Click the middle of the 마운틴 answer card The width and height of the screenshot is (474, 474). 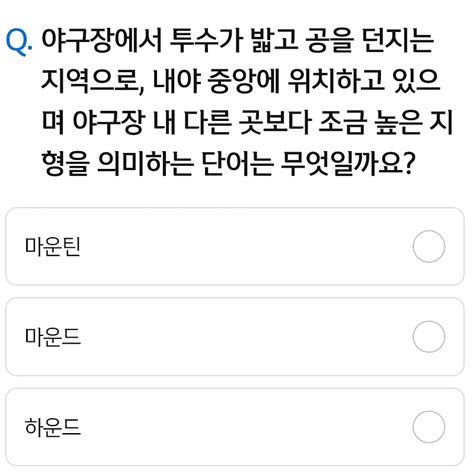tap(235, 246)
